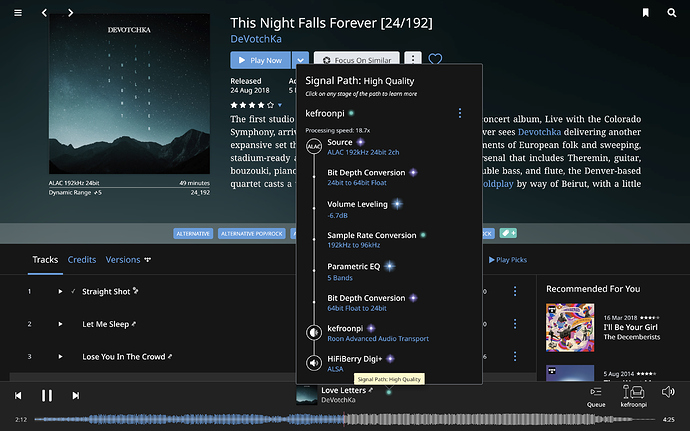Screen dimensions: 690x431
Task: Go back with the left arrow
Action: point(44,13)
